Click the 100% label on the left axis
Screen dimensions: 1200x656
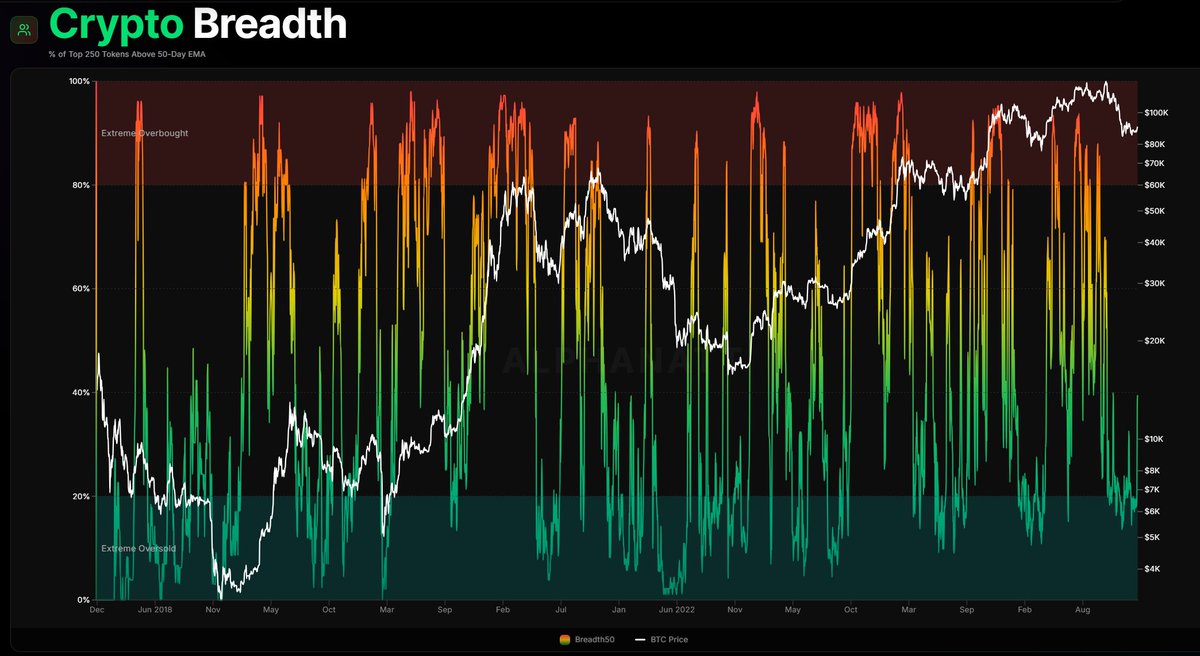[79, 81]
